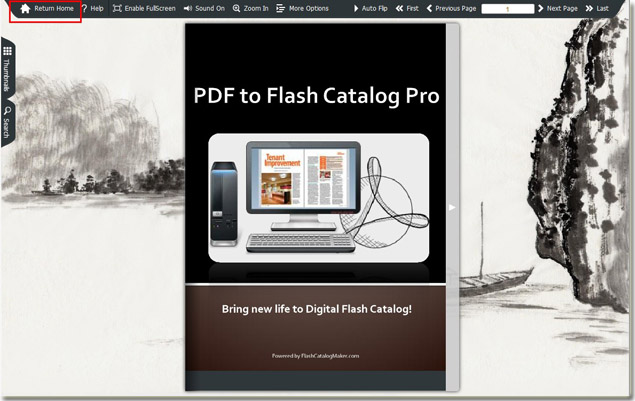Click the thumbnails grid icon
The width and height of the screenshot is (635, 401).
click(x=7, y=51)
